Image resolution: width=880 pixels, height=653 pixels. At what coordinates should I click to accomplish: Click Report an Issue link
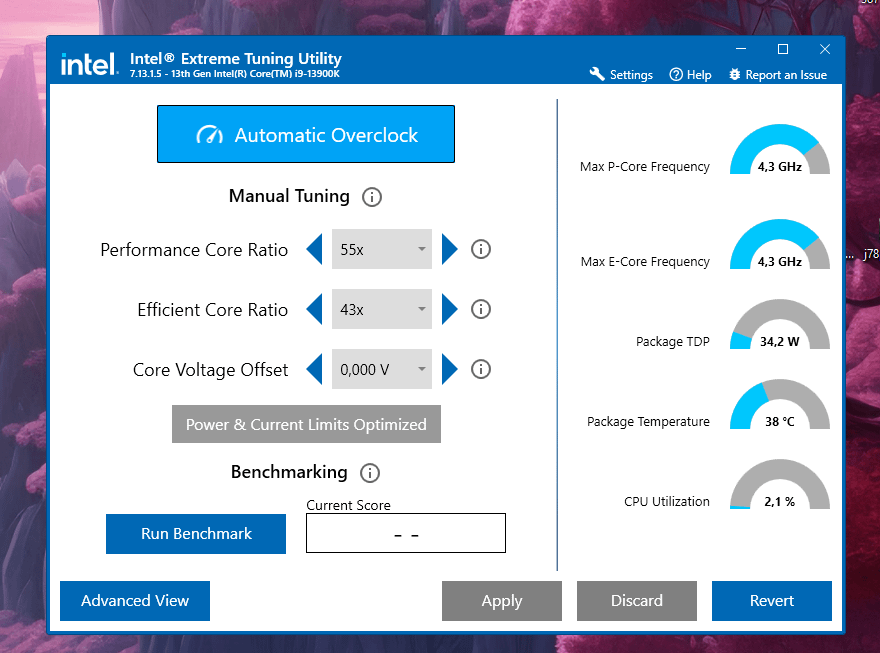[x=778, y=75]
